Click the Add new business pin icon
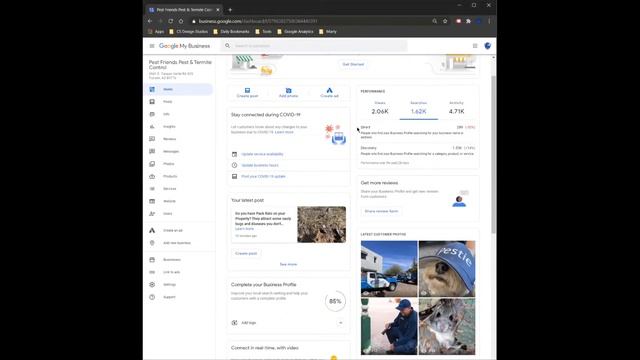This screenshot has height=360, width=640. (152, 243)
